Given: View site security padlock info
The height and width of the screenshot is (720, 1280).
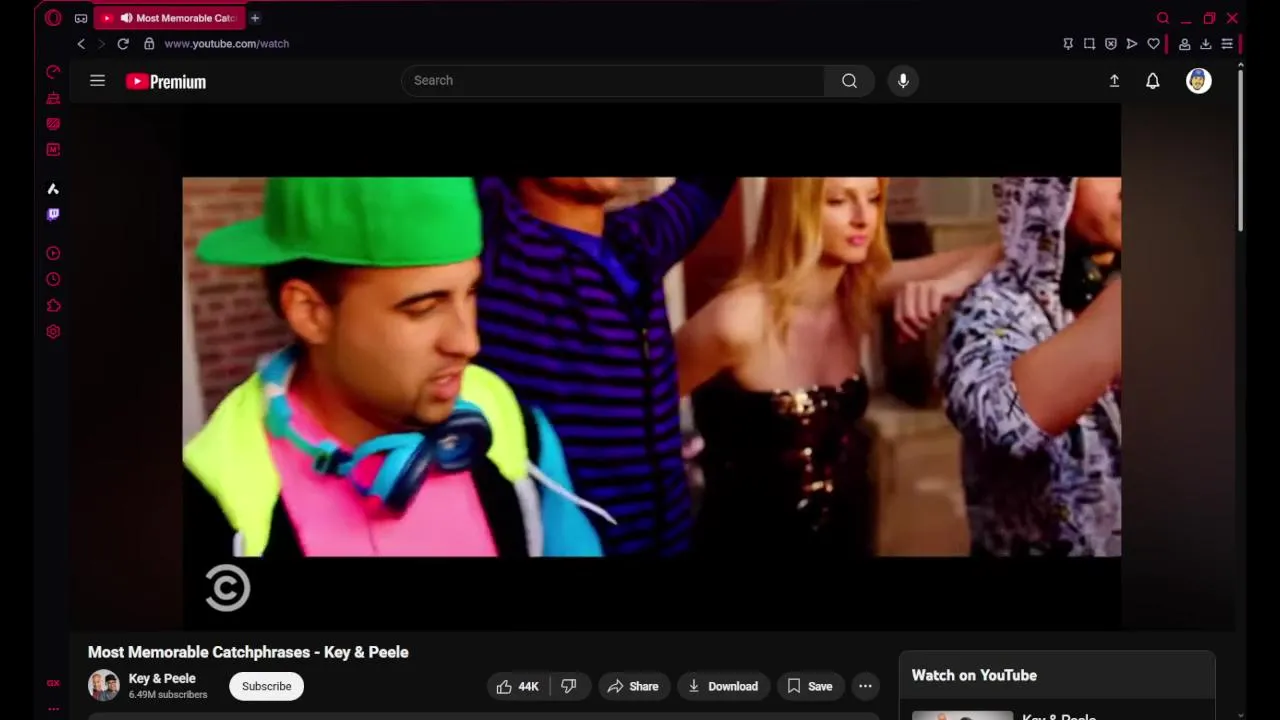Looking at the screenshot, I should 149,44.
